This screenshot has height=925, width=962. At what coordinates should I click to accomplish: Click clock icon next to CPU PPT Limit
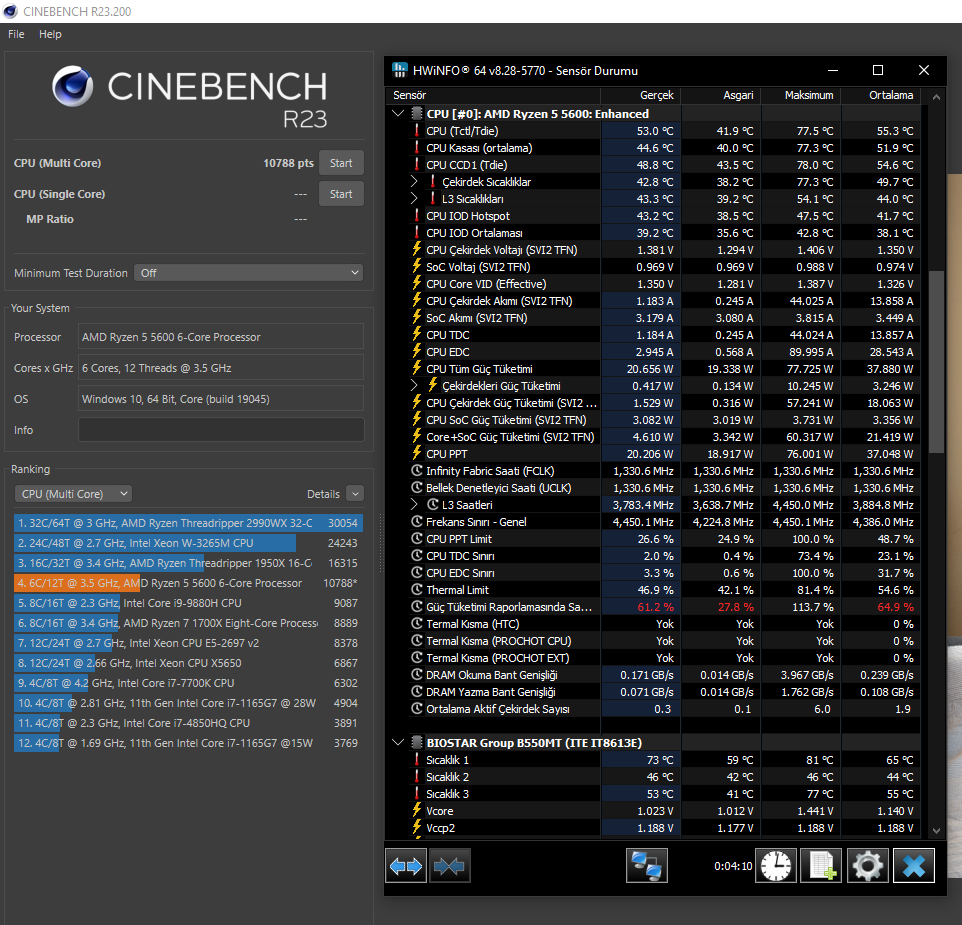(417, 539)
